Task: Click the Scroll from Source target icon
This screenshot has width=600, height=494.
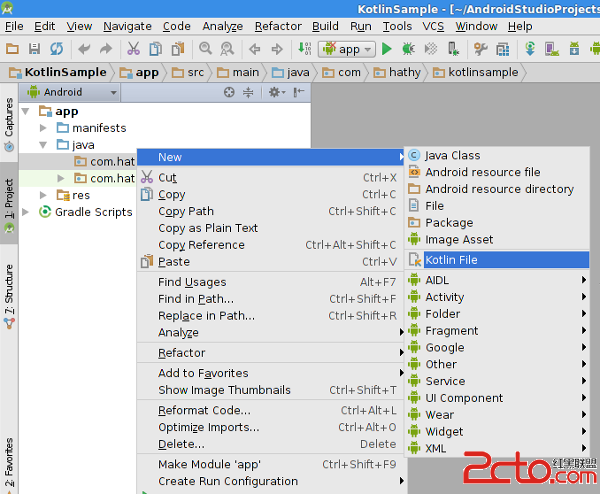Action: coord(229,92)
